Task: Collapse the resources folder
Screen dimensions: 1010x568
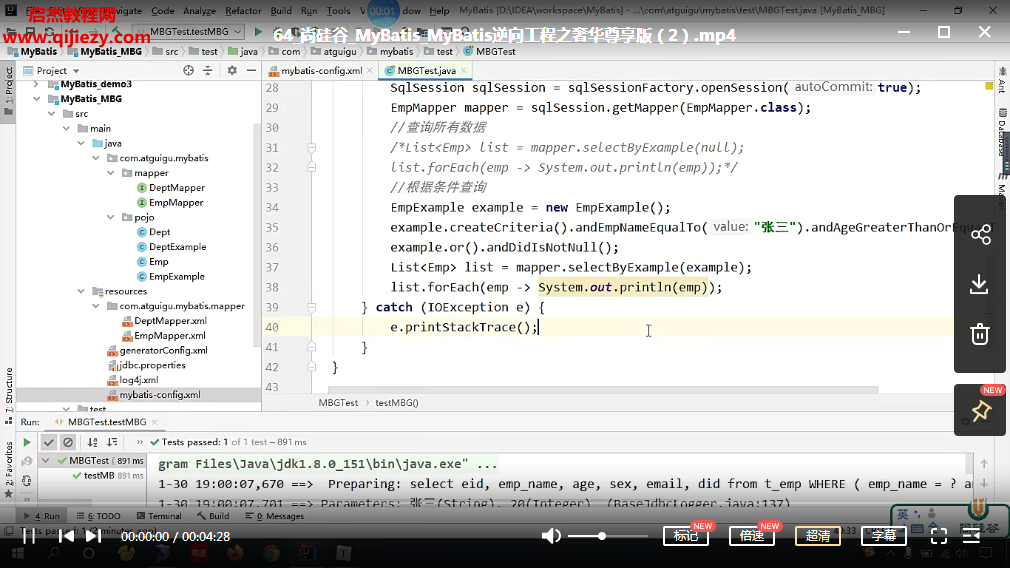Action: [81, 291]
